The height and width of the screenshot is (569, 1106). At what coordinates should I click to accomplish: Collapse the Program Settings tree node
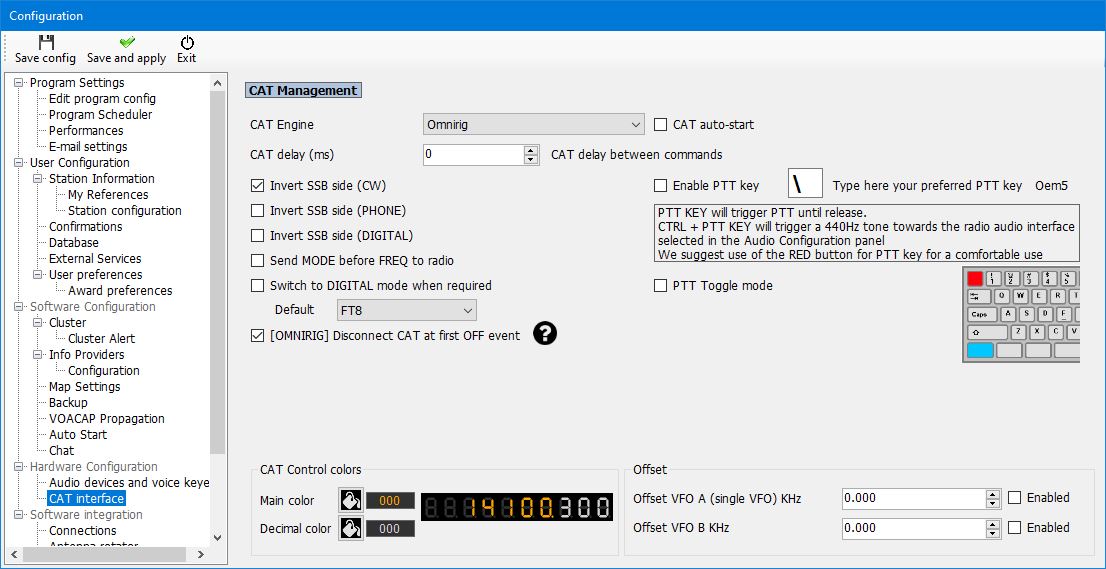coord(19,83)
